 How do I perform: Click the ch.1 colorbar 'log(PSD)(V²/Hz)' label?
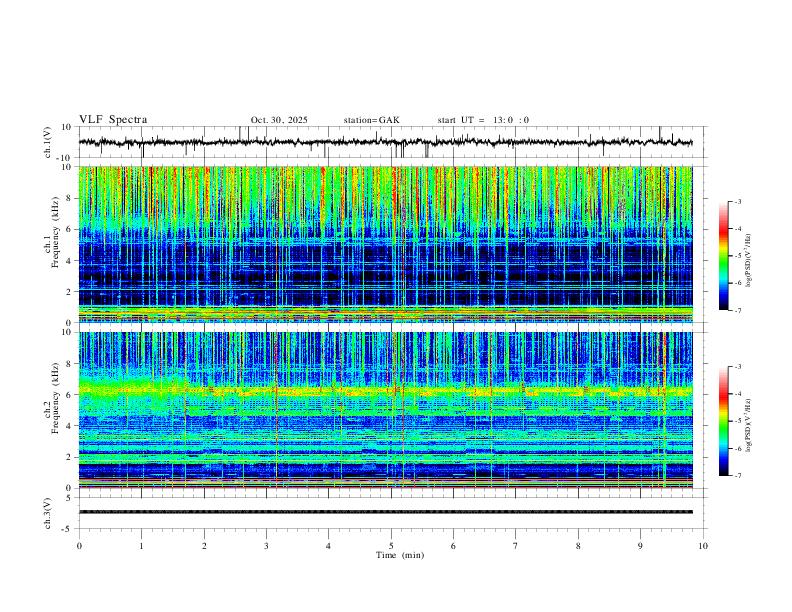(749, 261)
